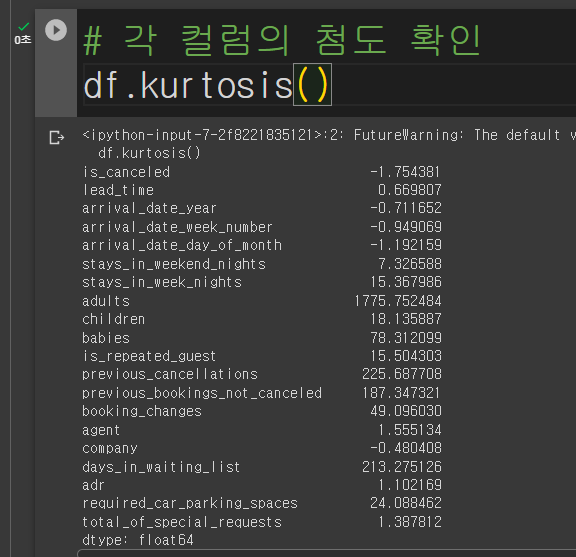The height and width of the screenshot is (557, 576).
Task: Select the stays_in_weekend_nights label
Action: pos(174,264)
